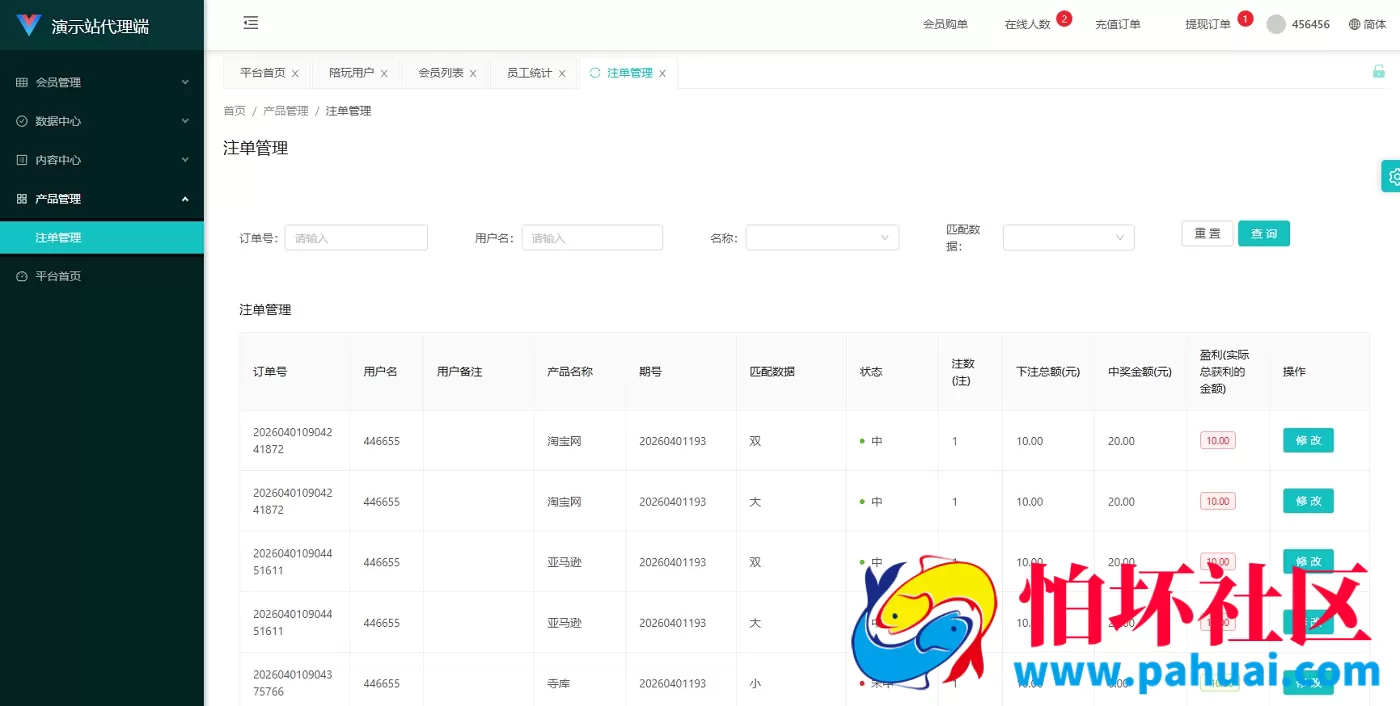Screen dimensions: 1400x706
Task: Click the 平台首页 dashboard icon in sidebar
Action: (22, 276)
